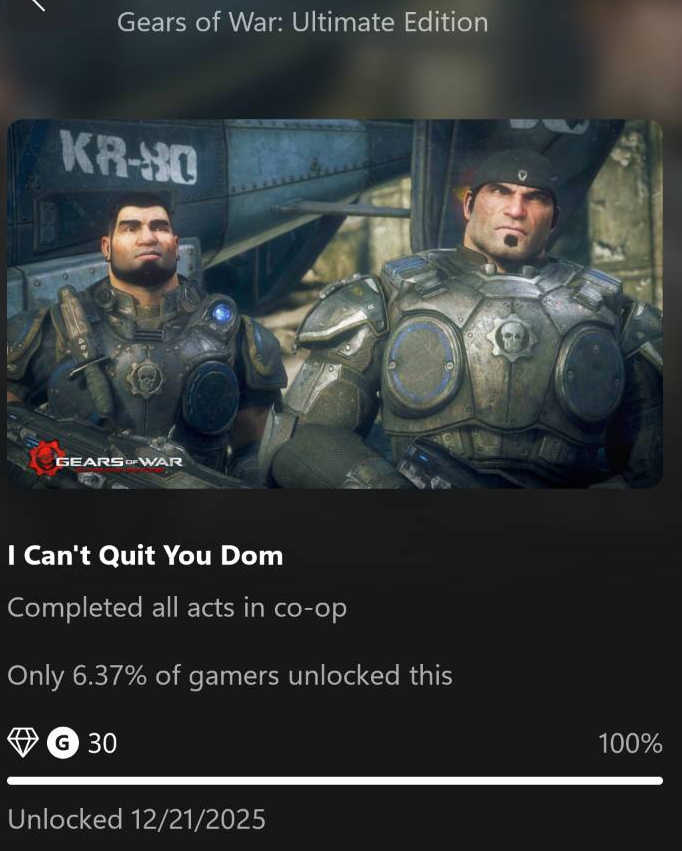Click the Gamerscore G circle icon
Image resolution: width=682 pixels, height=851 pixels.
(63, 742)
